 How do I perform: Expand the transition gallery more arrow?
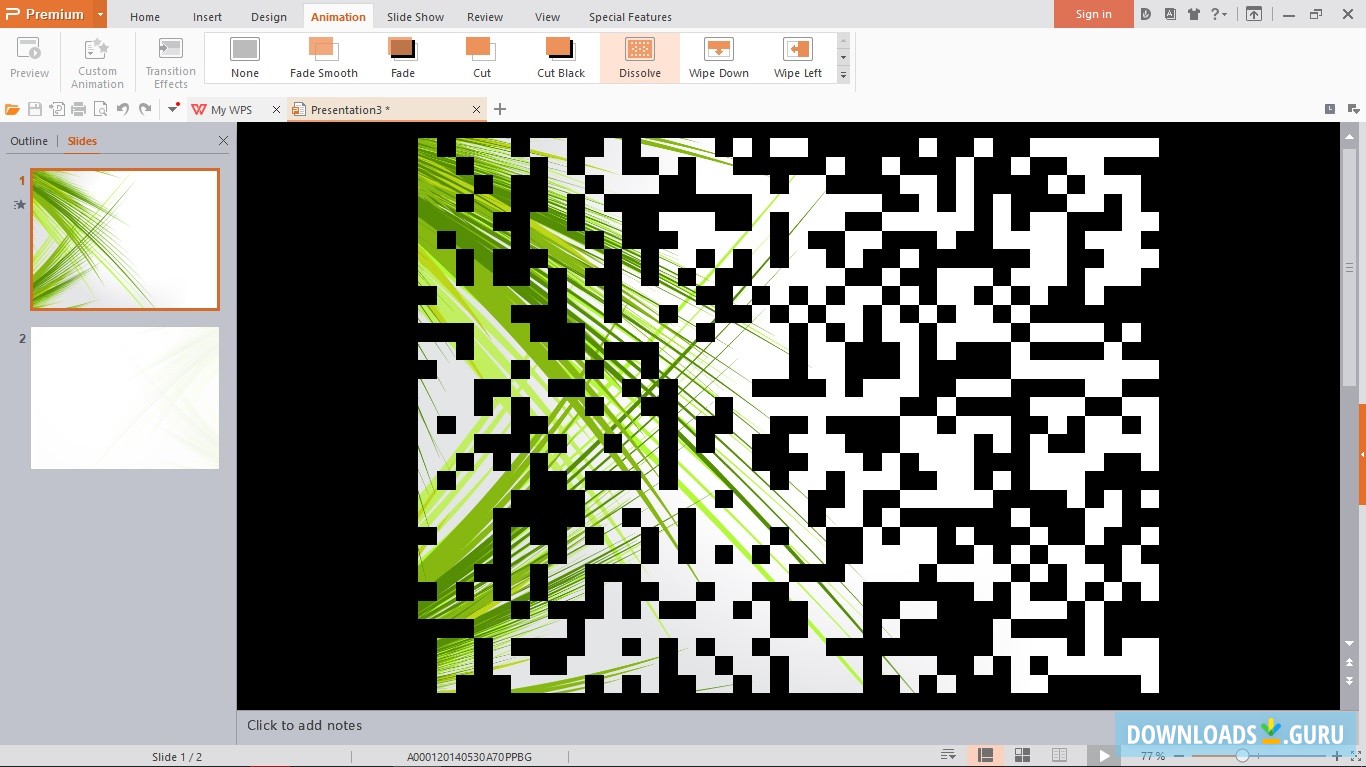pyautogui.click(x=843, y=75)
